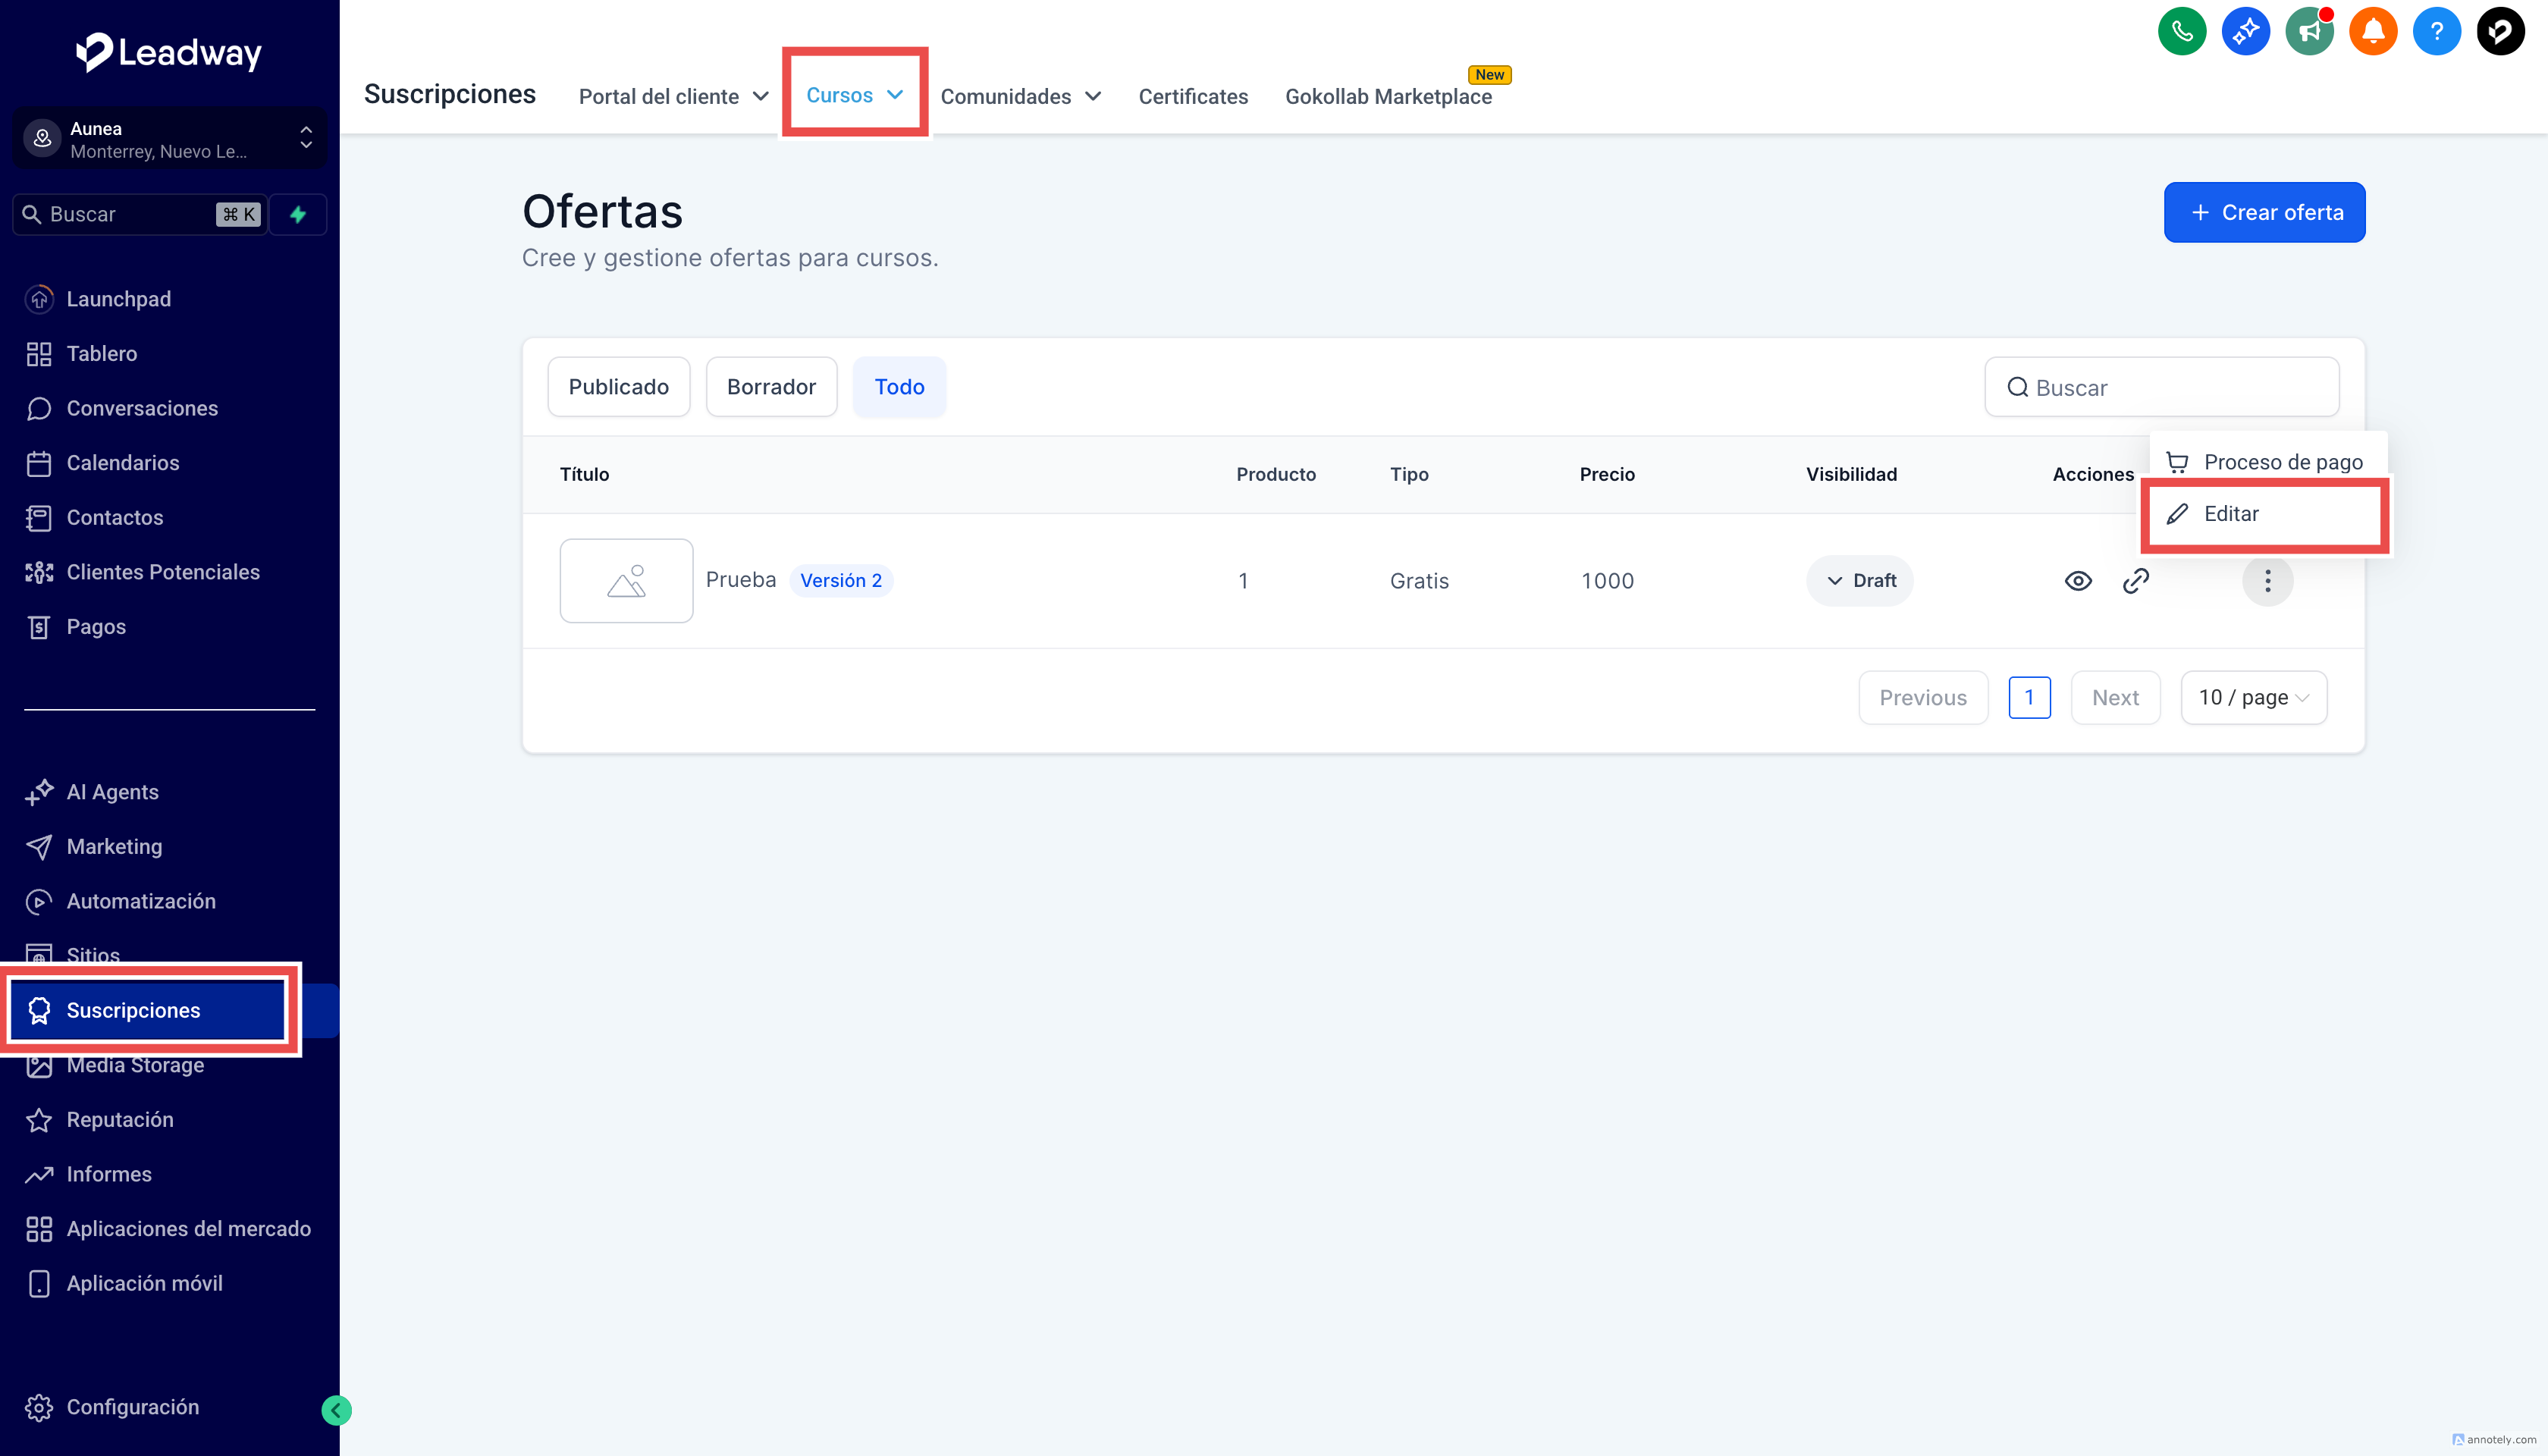Expand the Aunea account switcher
Image resolution: width=2548 pixels, height=1456 pixels.
click(169, 139)
